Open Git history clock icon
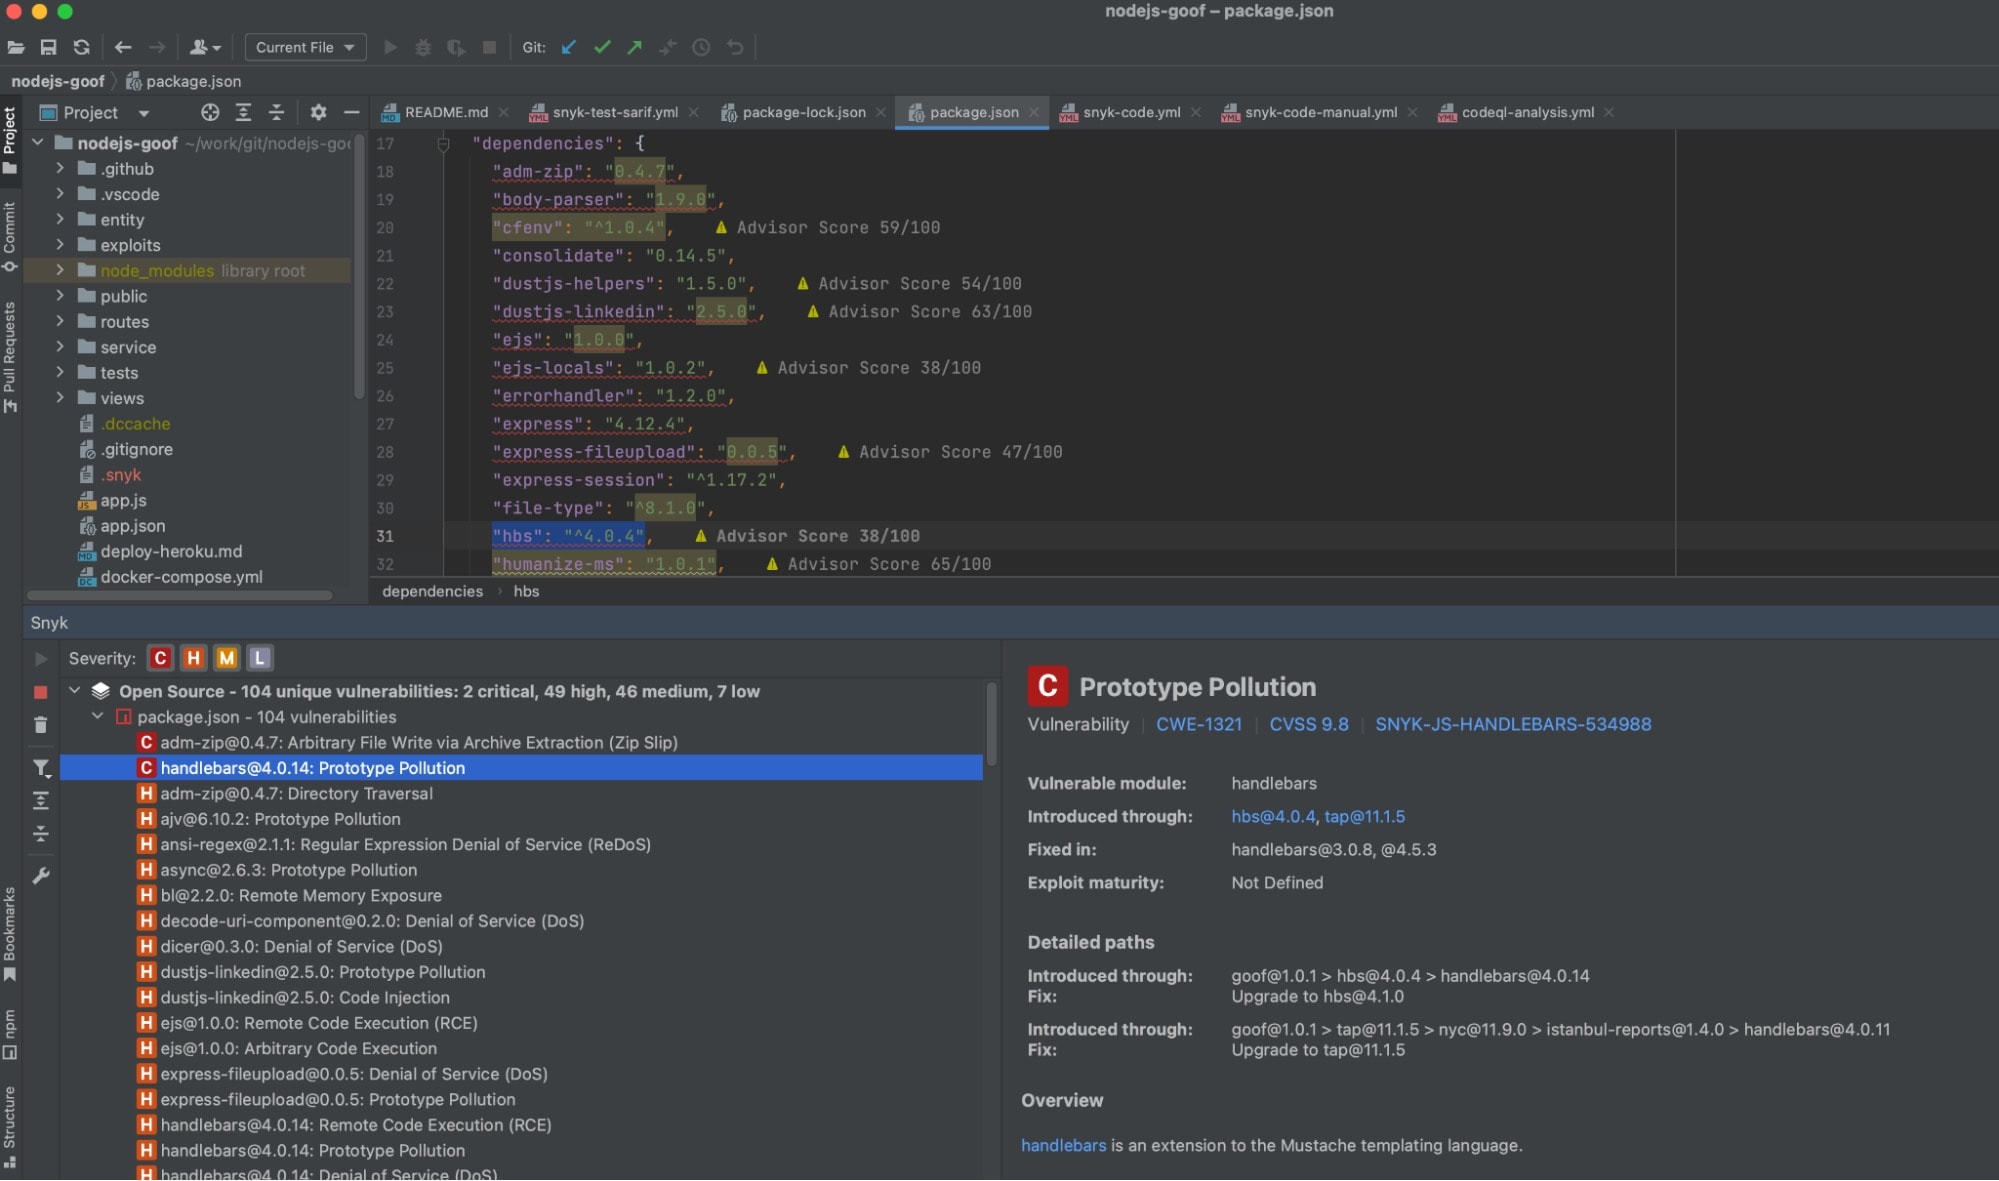This screenshot has height=1181, width=1999. pos(701,47)
